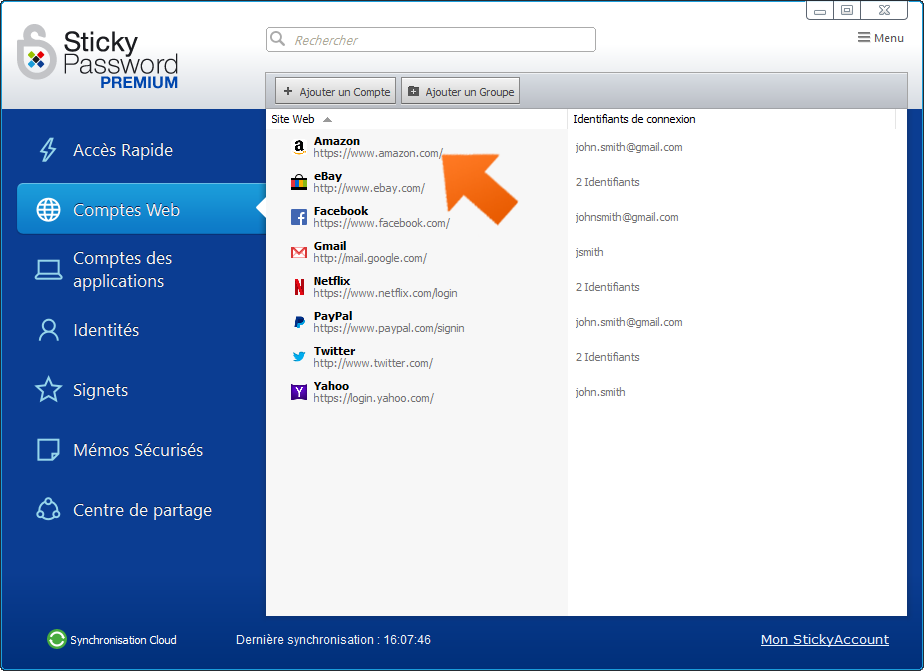Click http://www.ebay.com/ URL text
The width and height of the screenshot is (924, 671).
[369, 188]
